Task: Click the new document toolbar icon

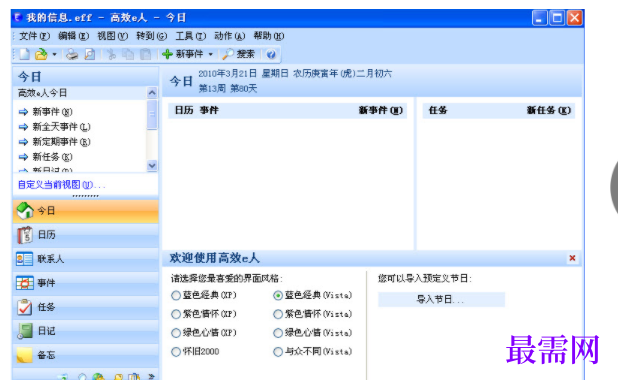Action: click(24, 54)
